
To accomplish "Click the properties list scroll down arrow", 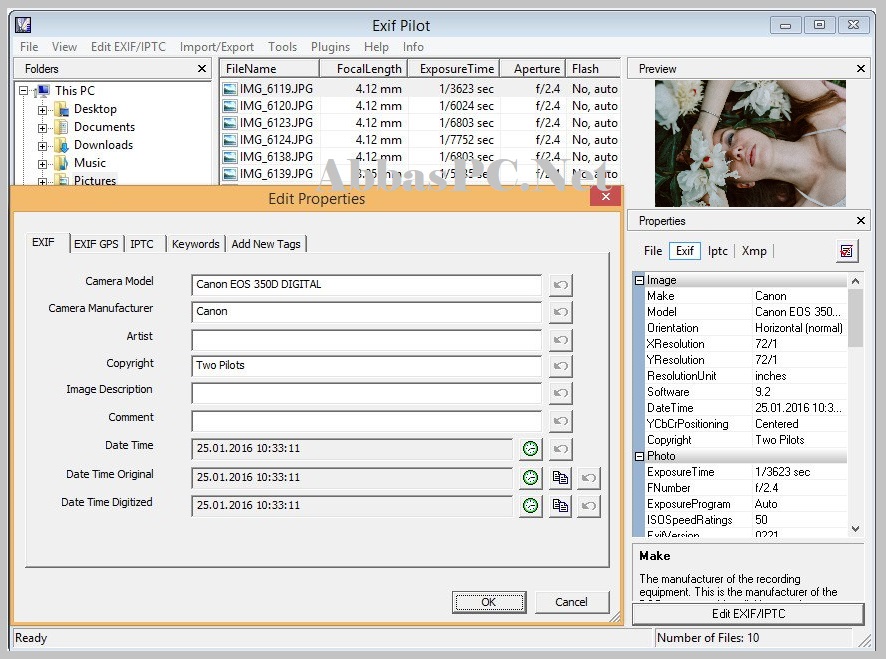I will point(855,529).
